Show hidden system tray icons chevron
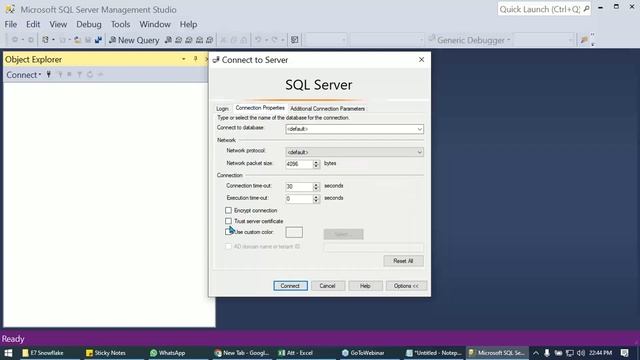The width and height of the screenshot is (640, 360). tap(536, 353)
